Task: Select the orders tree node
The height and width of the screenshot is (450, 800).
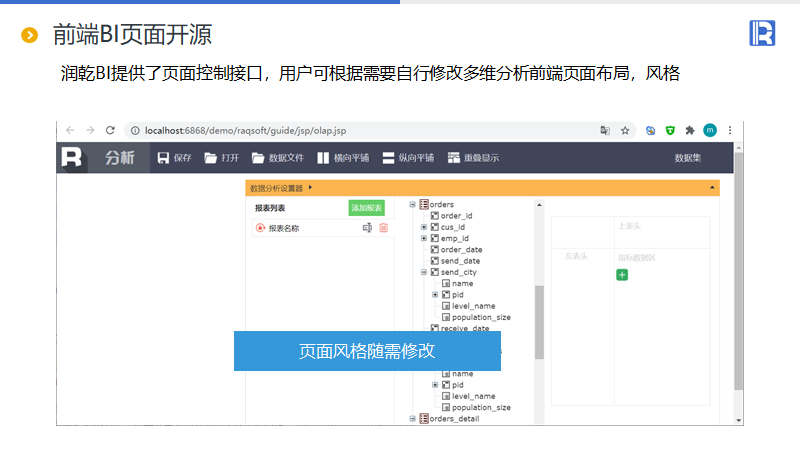Action: 441,205
